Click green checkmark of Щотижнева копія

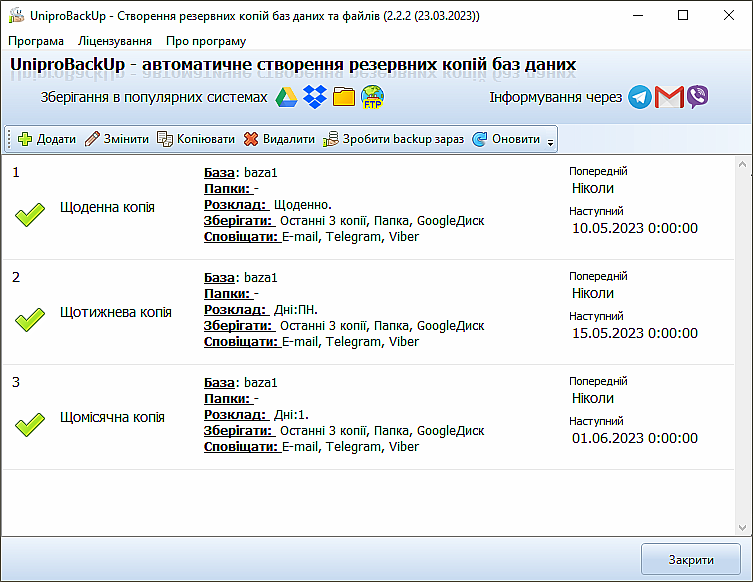coord(30,319)
